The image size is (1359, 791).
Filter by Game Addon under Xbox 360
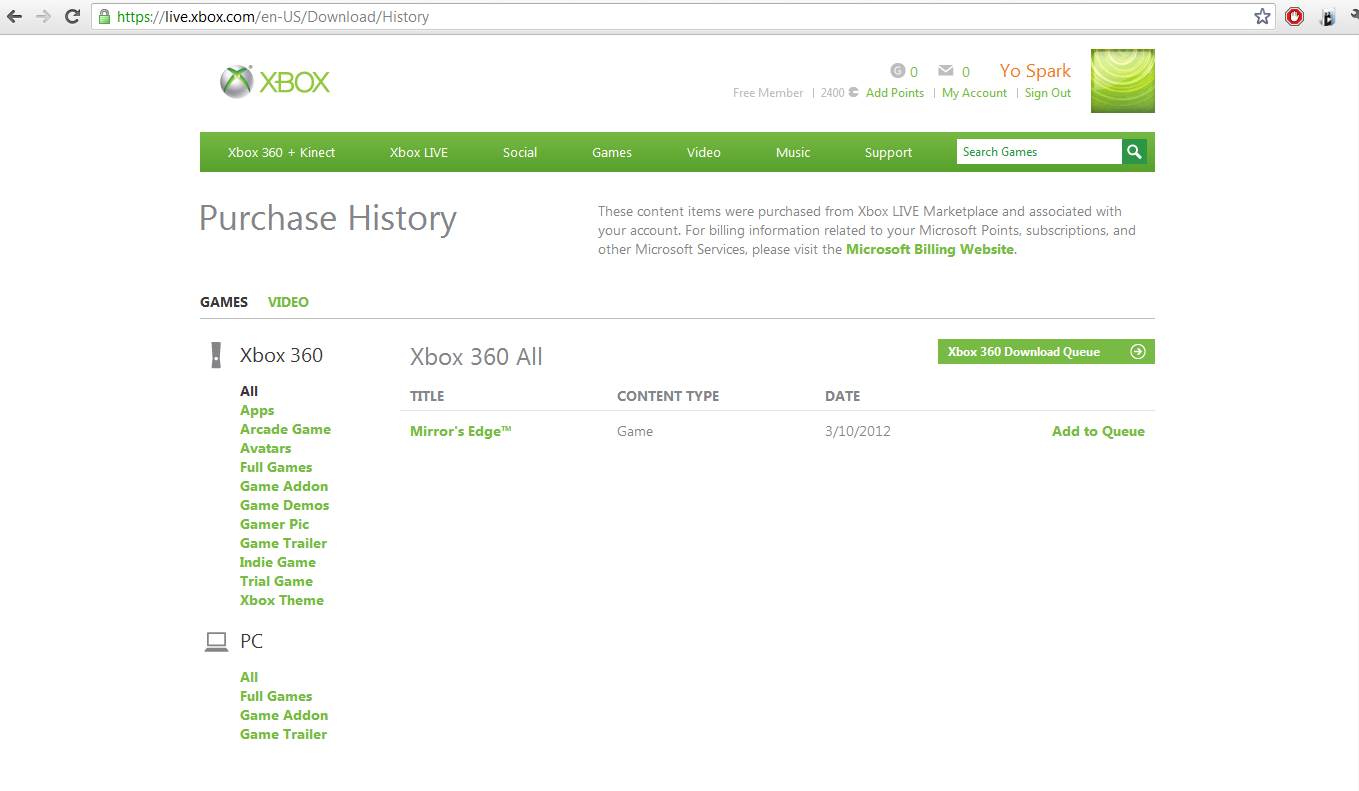click(284, 486)
